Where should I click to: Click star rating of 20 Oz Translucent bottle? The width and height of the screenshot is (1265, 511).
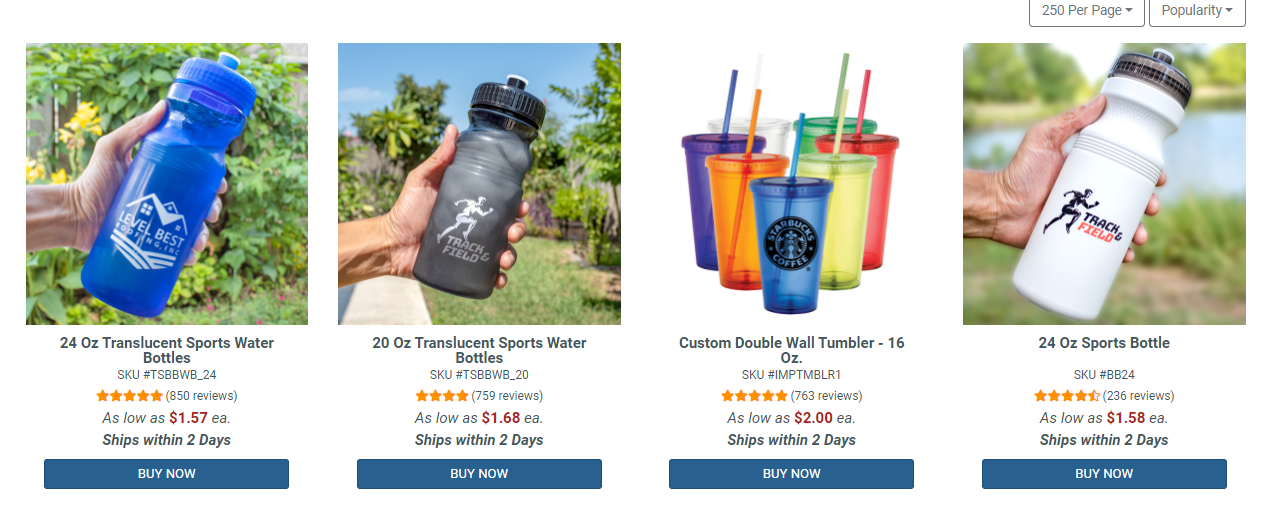tap(442, 396)
